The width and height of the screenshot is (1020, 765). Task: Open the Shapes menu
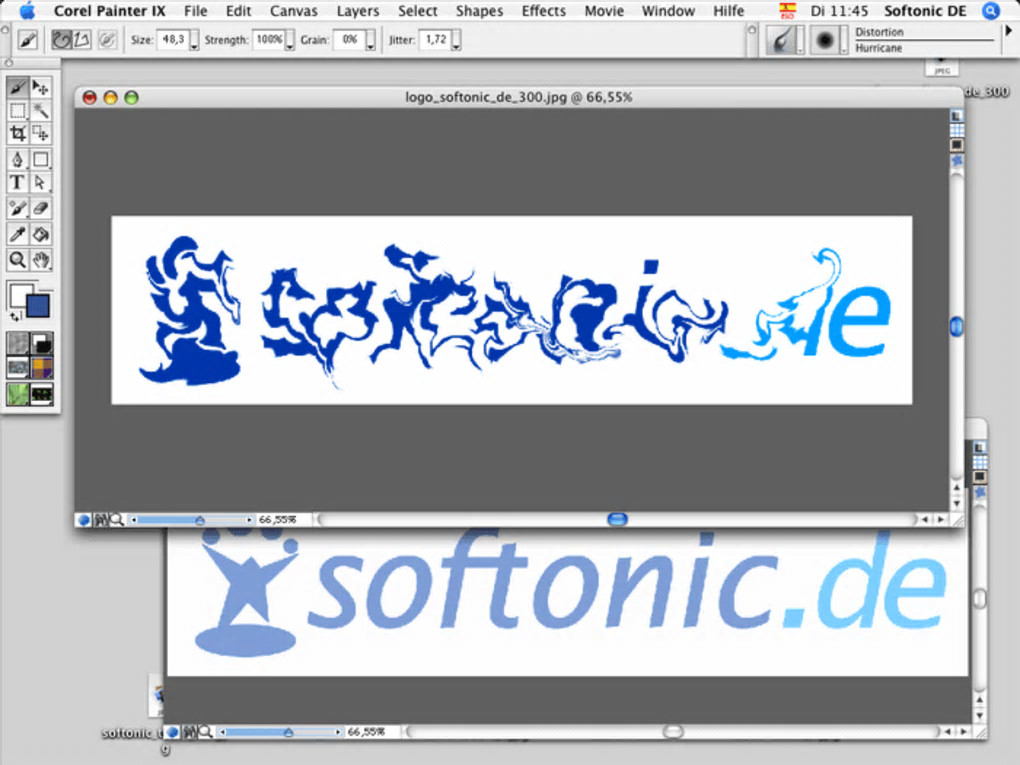pos(479,11)
